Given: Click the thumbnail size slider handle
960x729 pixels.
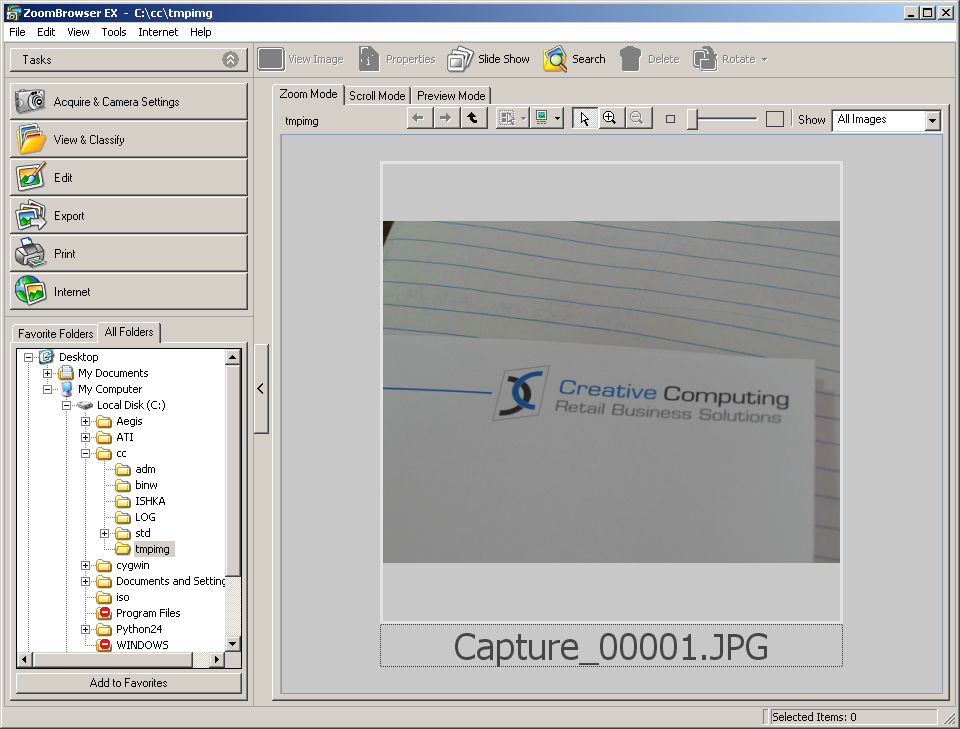Looking at the screenshot, I should [692, 119].
